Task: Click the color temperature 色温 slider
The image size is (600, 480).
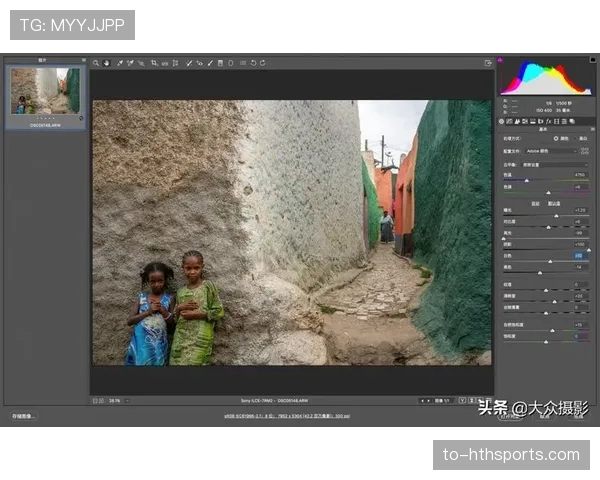Action: (x=546, y=180)
